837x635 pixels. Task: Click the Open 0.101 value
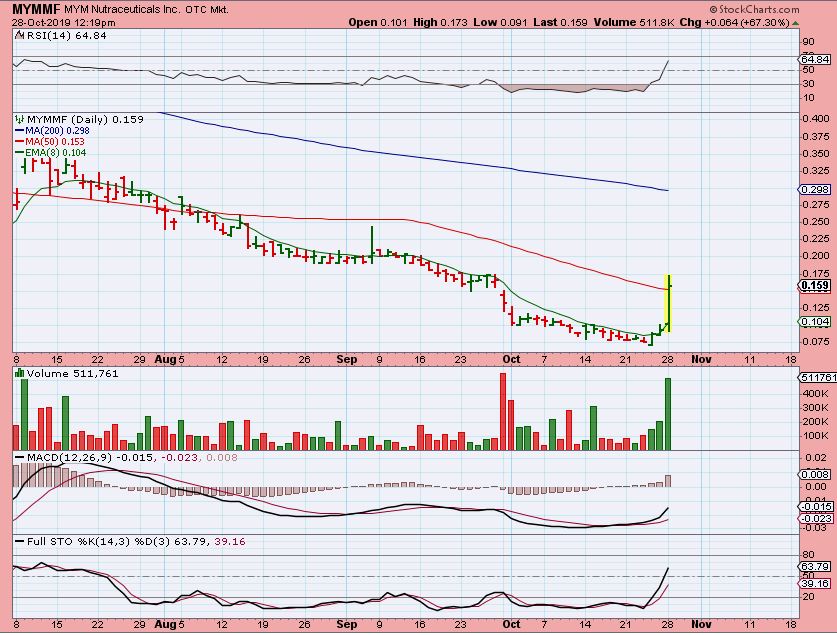378,22
